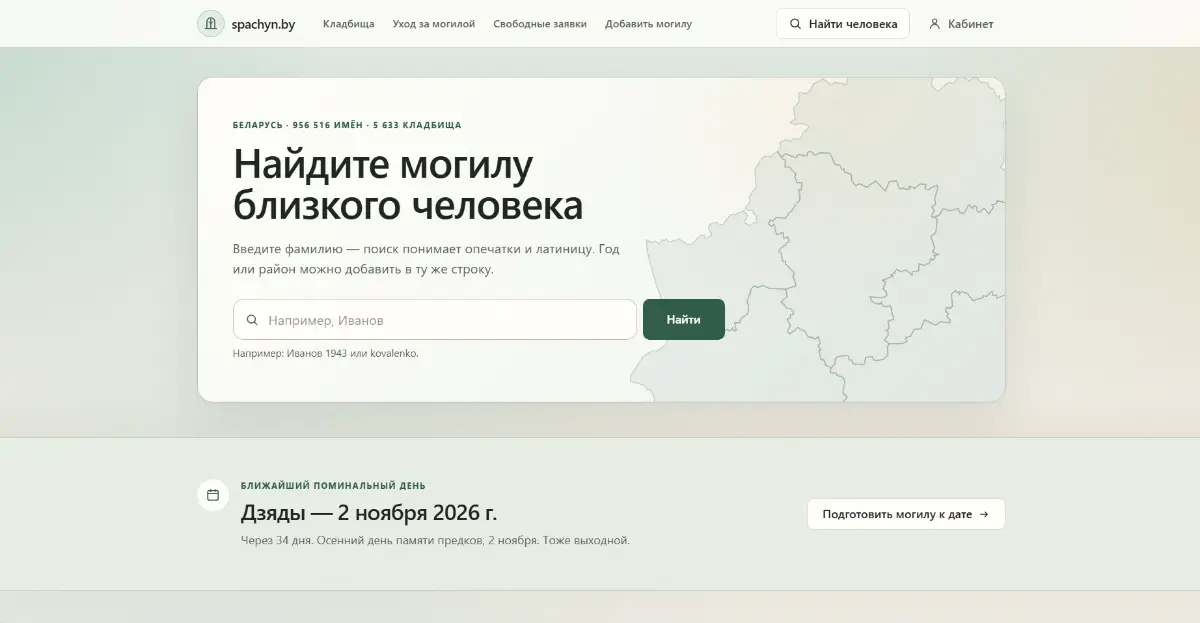Click the Найти человека header button
The image size is (1200, 623).
(x=843, y=24)
